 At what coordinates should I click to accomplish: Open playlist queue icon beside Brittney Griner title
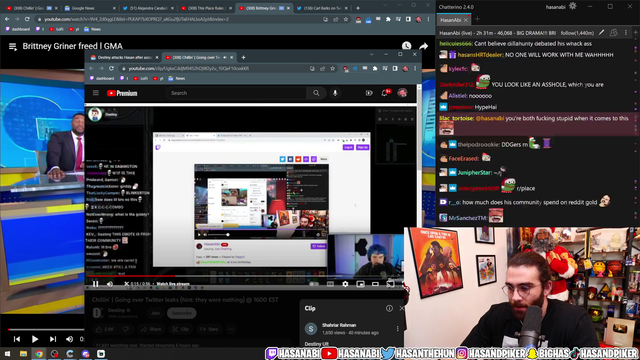pyautogui.click(x=13, y=47)
